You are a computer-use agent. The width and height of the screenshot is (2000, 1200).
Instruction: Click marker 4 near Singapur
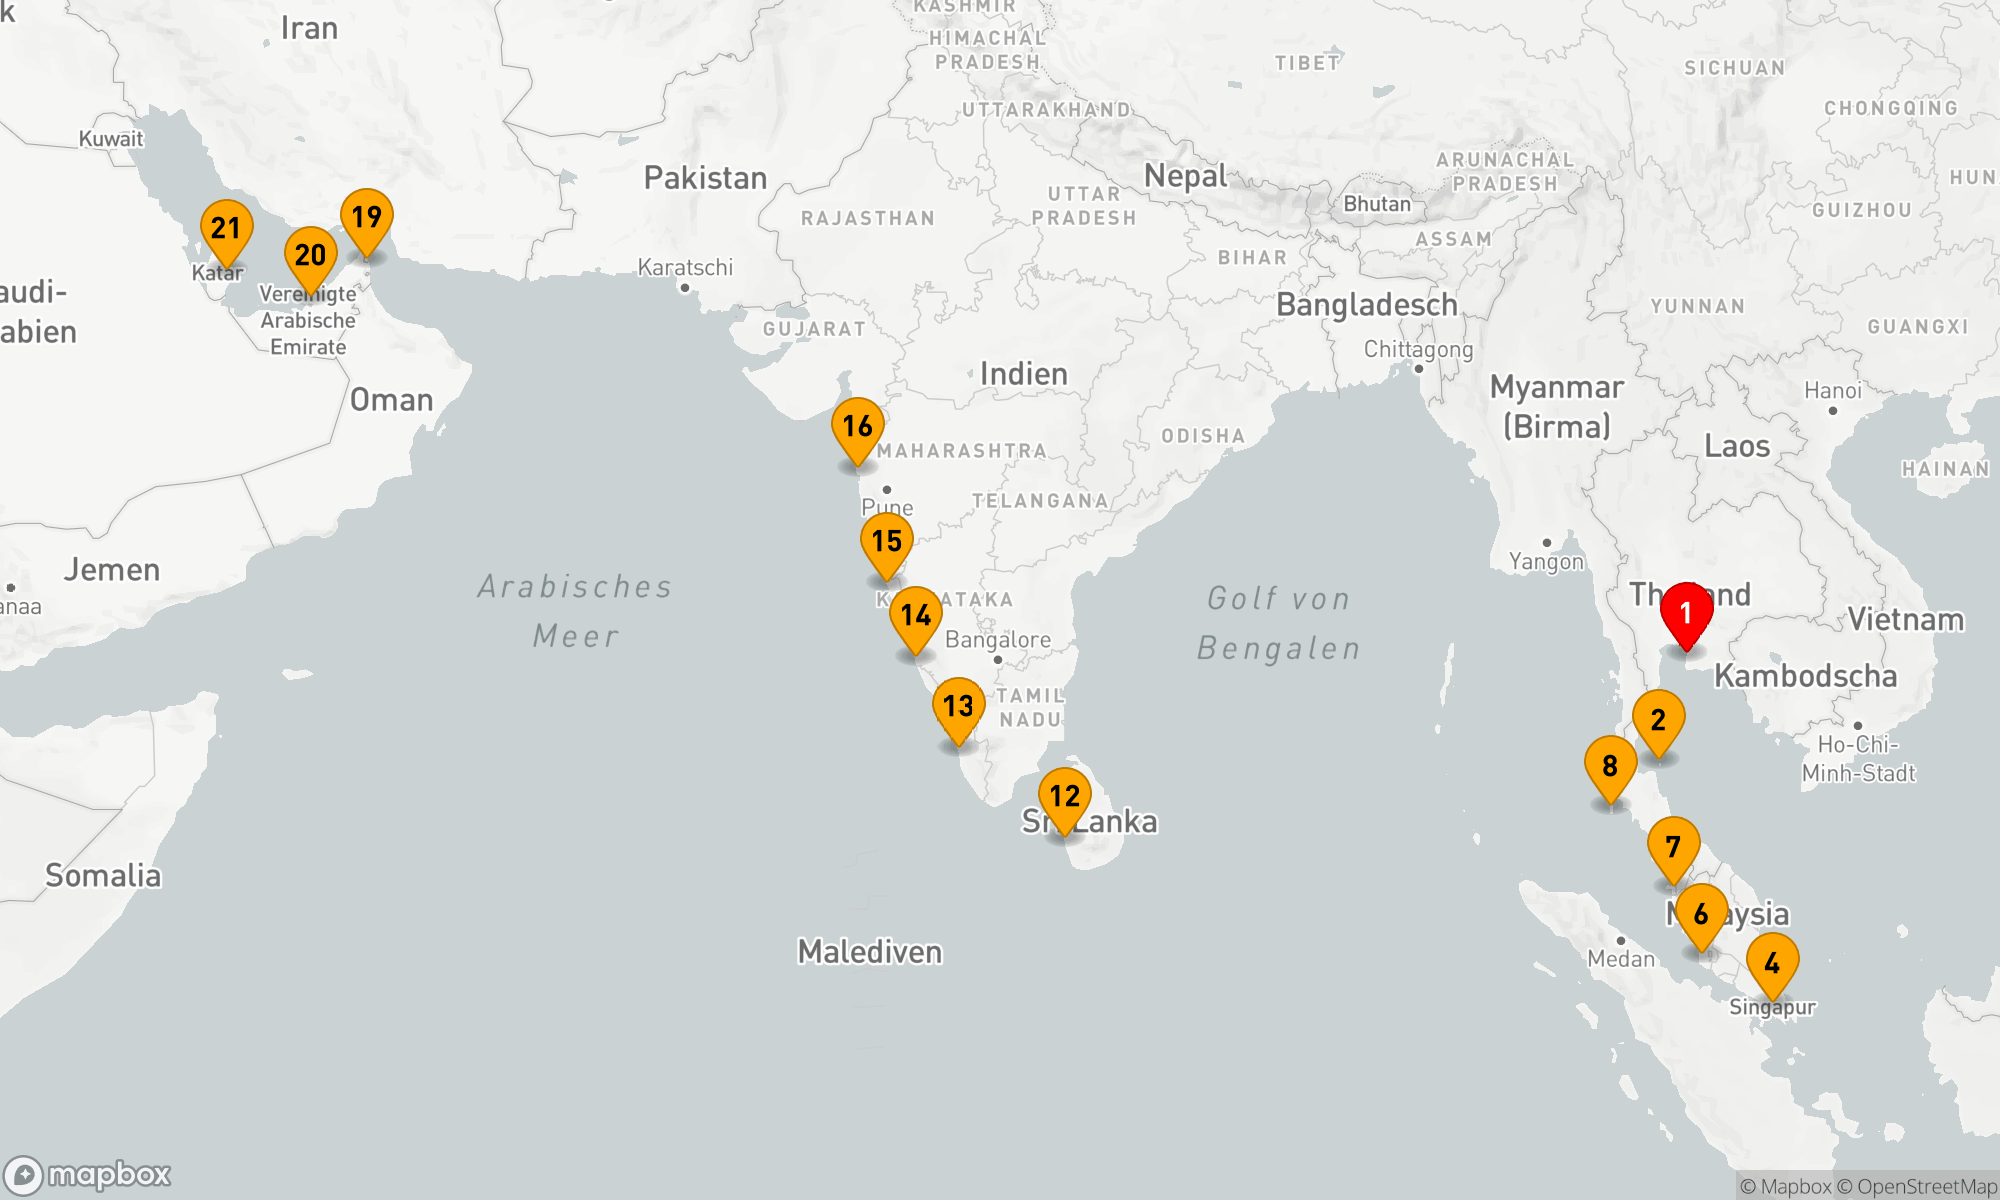[1772, 963]
